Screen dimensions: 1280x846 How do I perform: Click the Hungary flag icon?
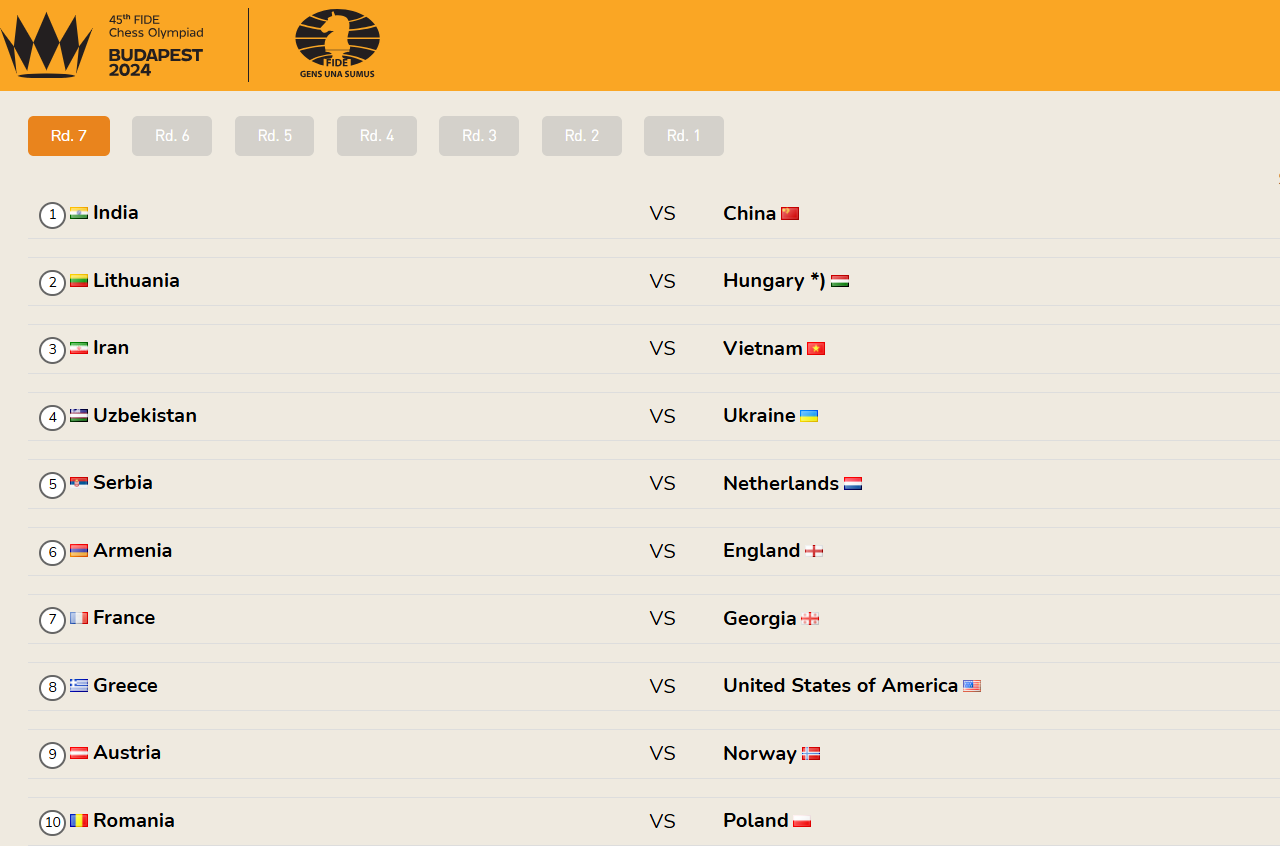click(x=840, y=281)
